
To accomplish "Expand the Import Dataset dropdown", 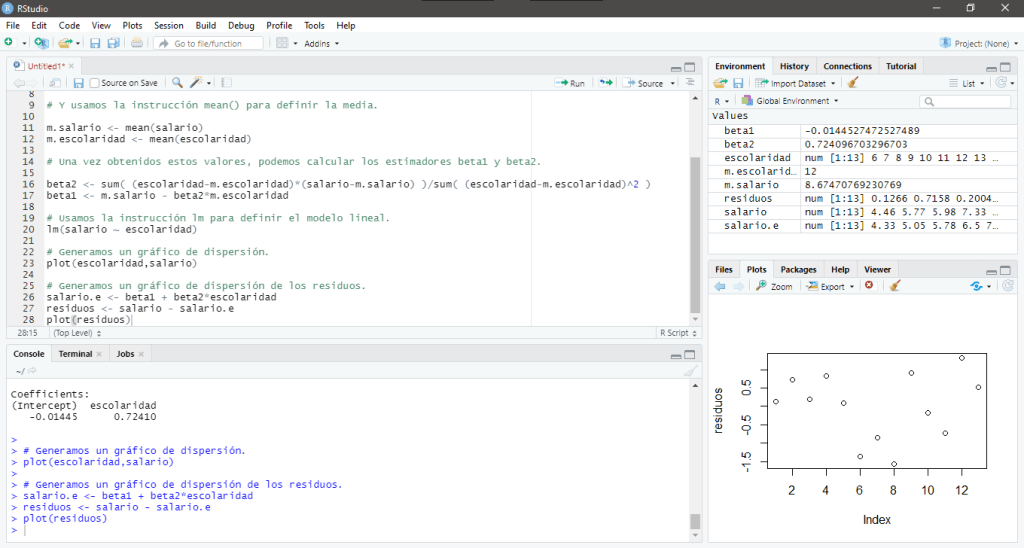I will [x=797, y=83].
